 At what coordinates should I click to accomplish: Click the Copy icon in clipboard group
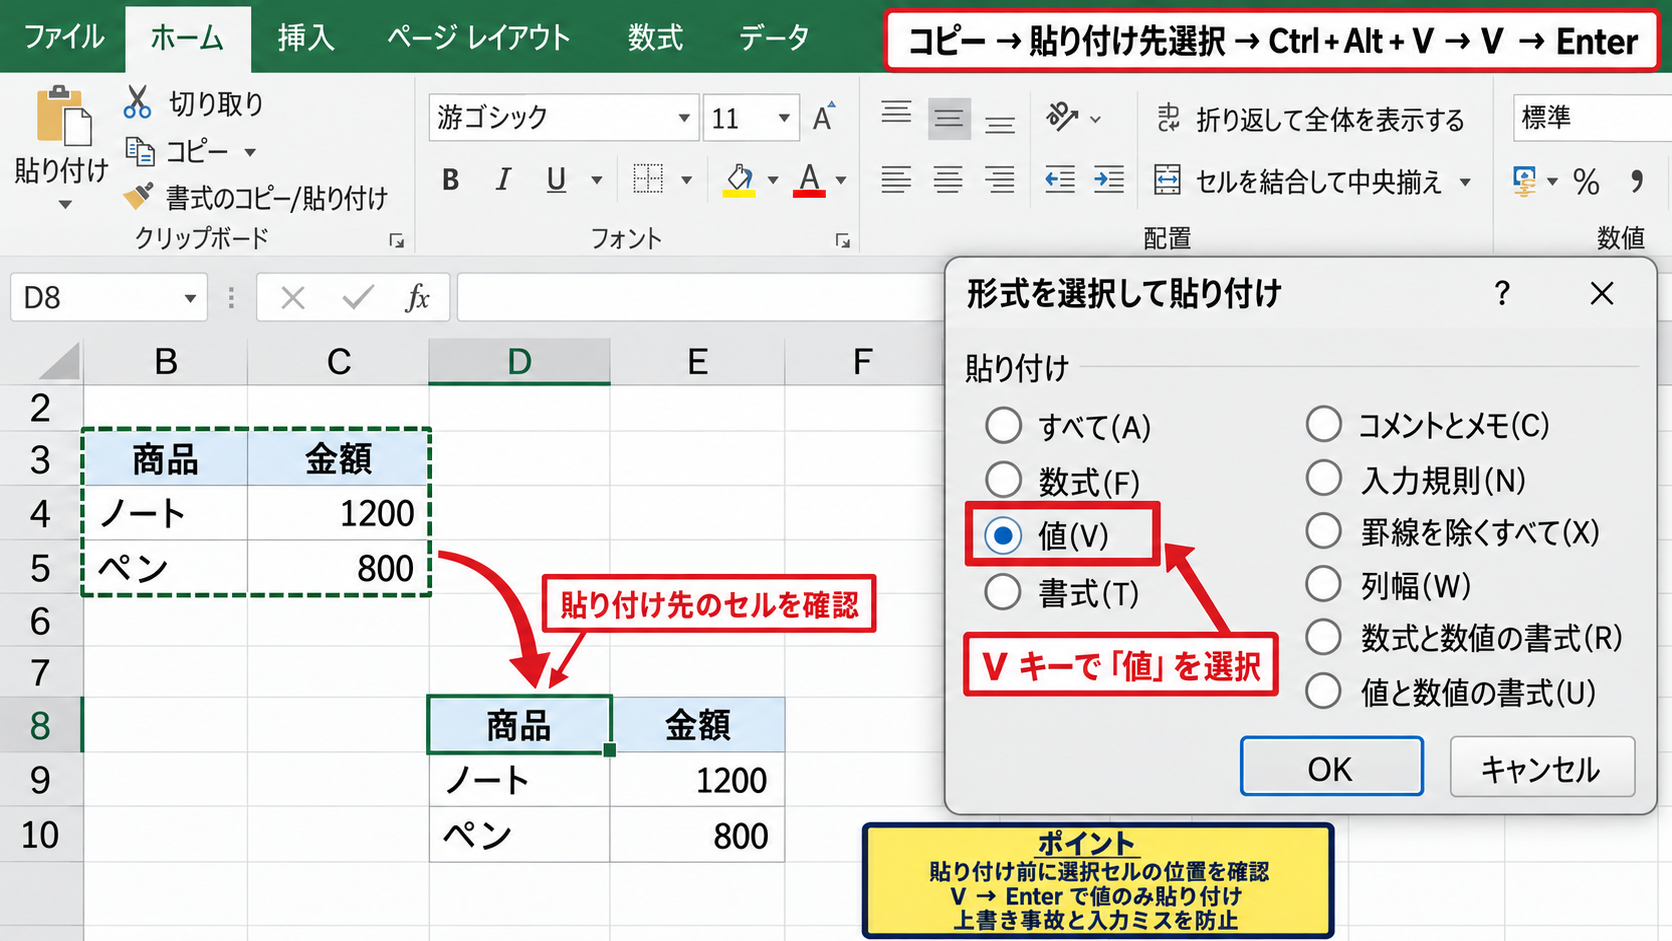coord(140,152)
